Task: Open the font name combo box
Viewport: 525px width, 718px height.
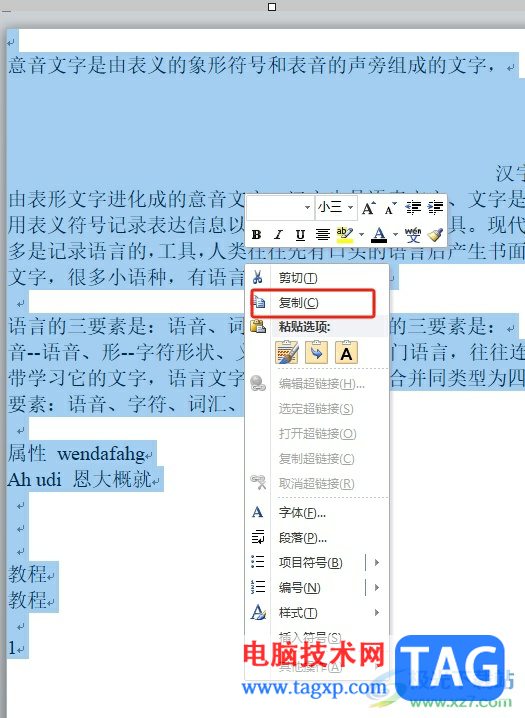Action: (280, 208)
